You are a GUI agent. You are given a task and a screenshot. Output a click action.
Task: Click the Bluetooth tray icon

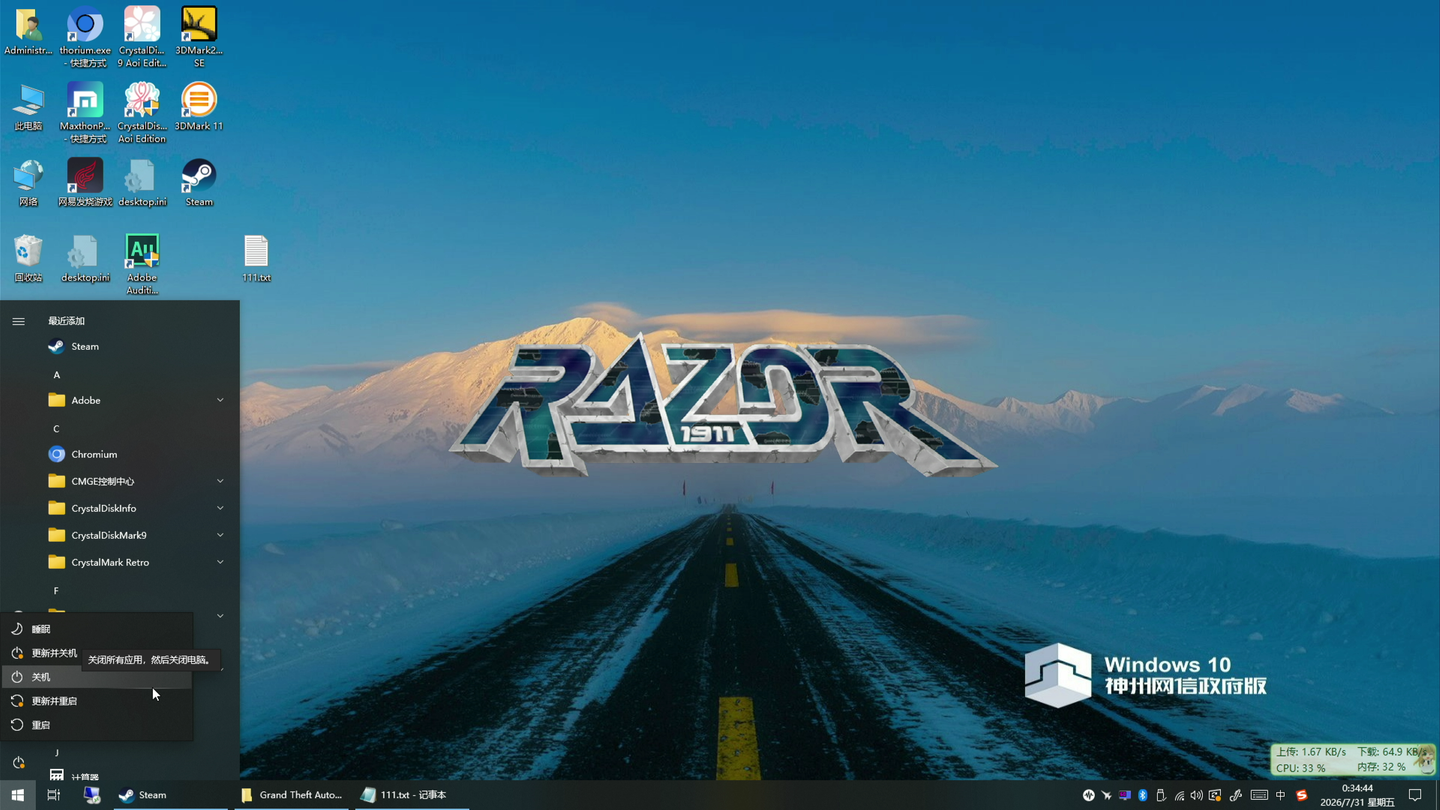(1143, 796)
